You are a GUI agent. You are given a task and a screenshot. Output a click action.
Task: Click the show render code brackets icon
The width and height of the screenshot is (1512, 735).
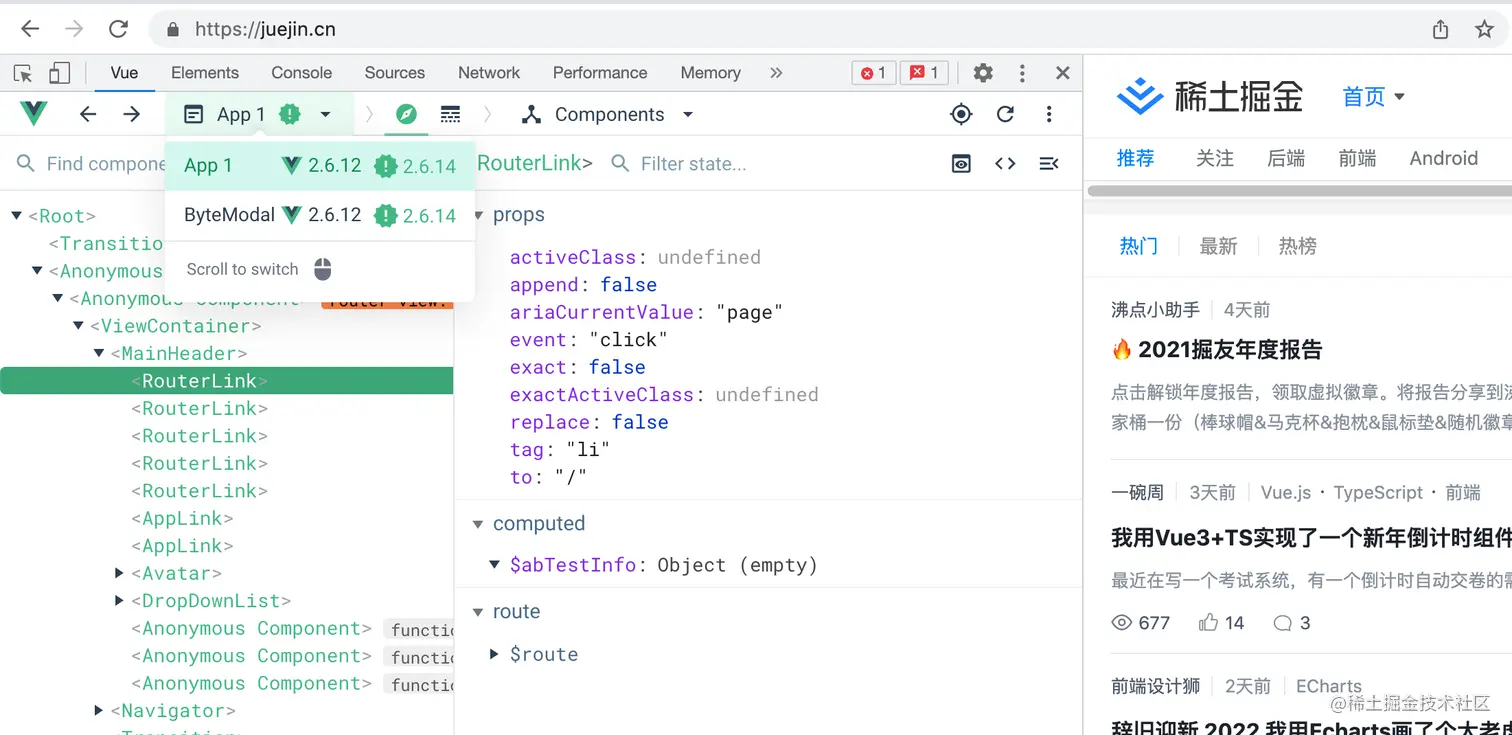(1005, 163)
